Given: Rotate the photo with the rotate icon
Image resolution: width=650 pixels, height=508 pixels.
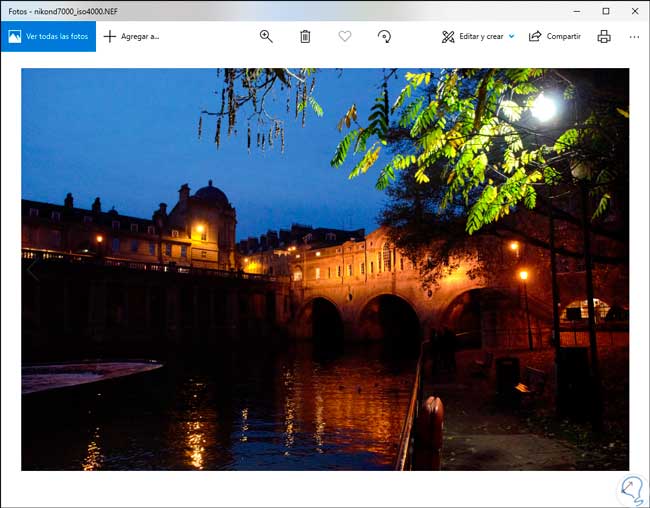Looking at the screenshot, I should click(x=384, y=36).
